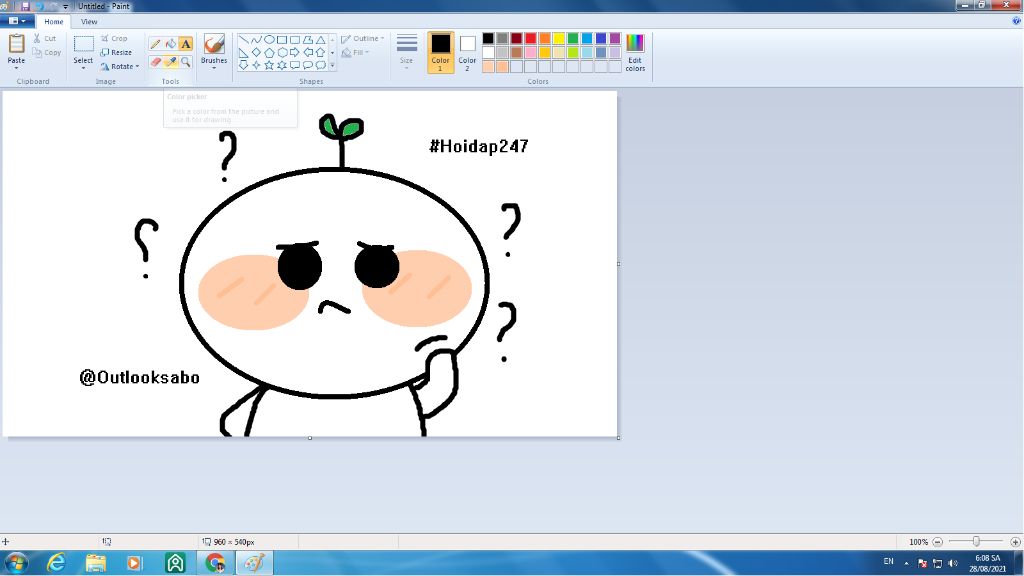Select the Color picker eyedropper tool
The height and width of the screenshot is (576, 1024).
[x=170, y=62]
